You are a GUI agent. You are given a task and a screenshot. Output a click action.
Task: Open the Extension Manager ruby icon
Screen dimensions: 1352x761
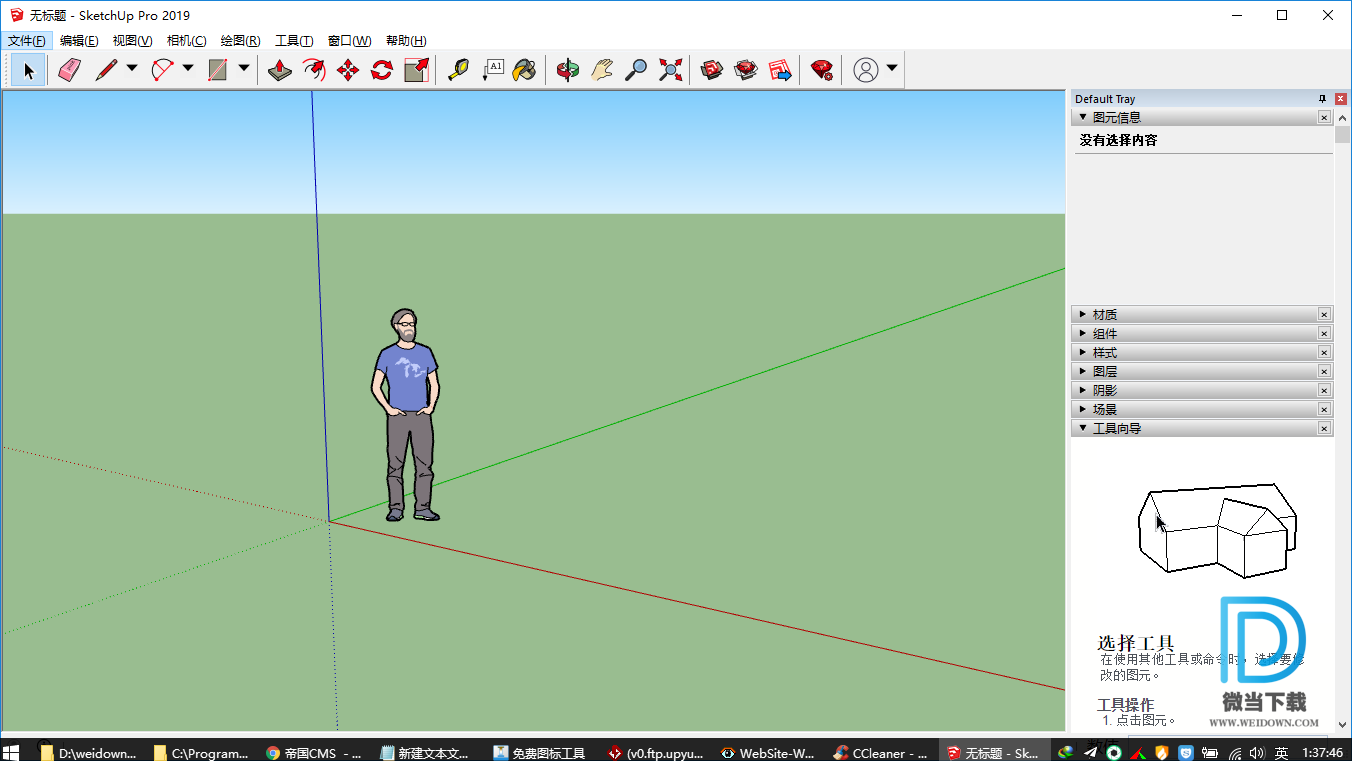[822, 70]
